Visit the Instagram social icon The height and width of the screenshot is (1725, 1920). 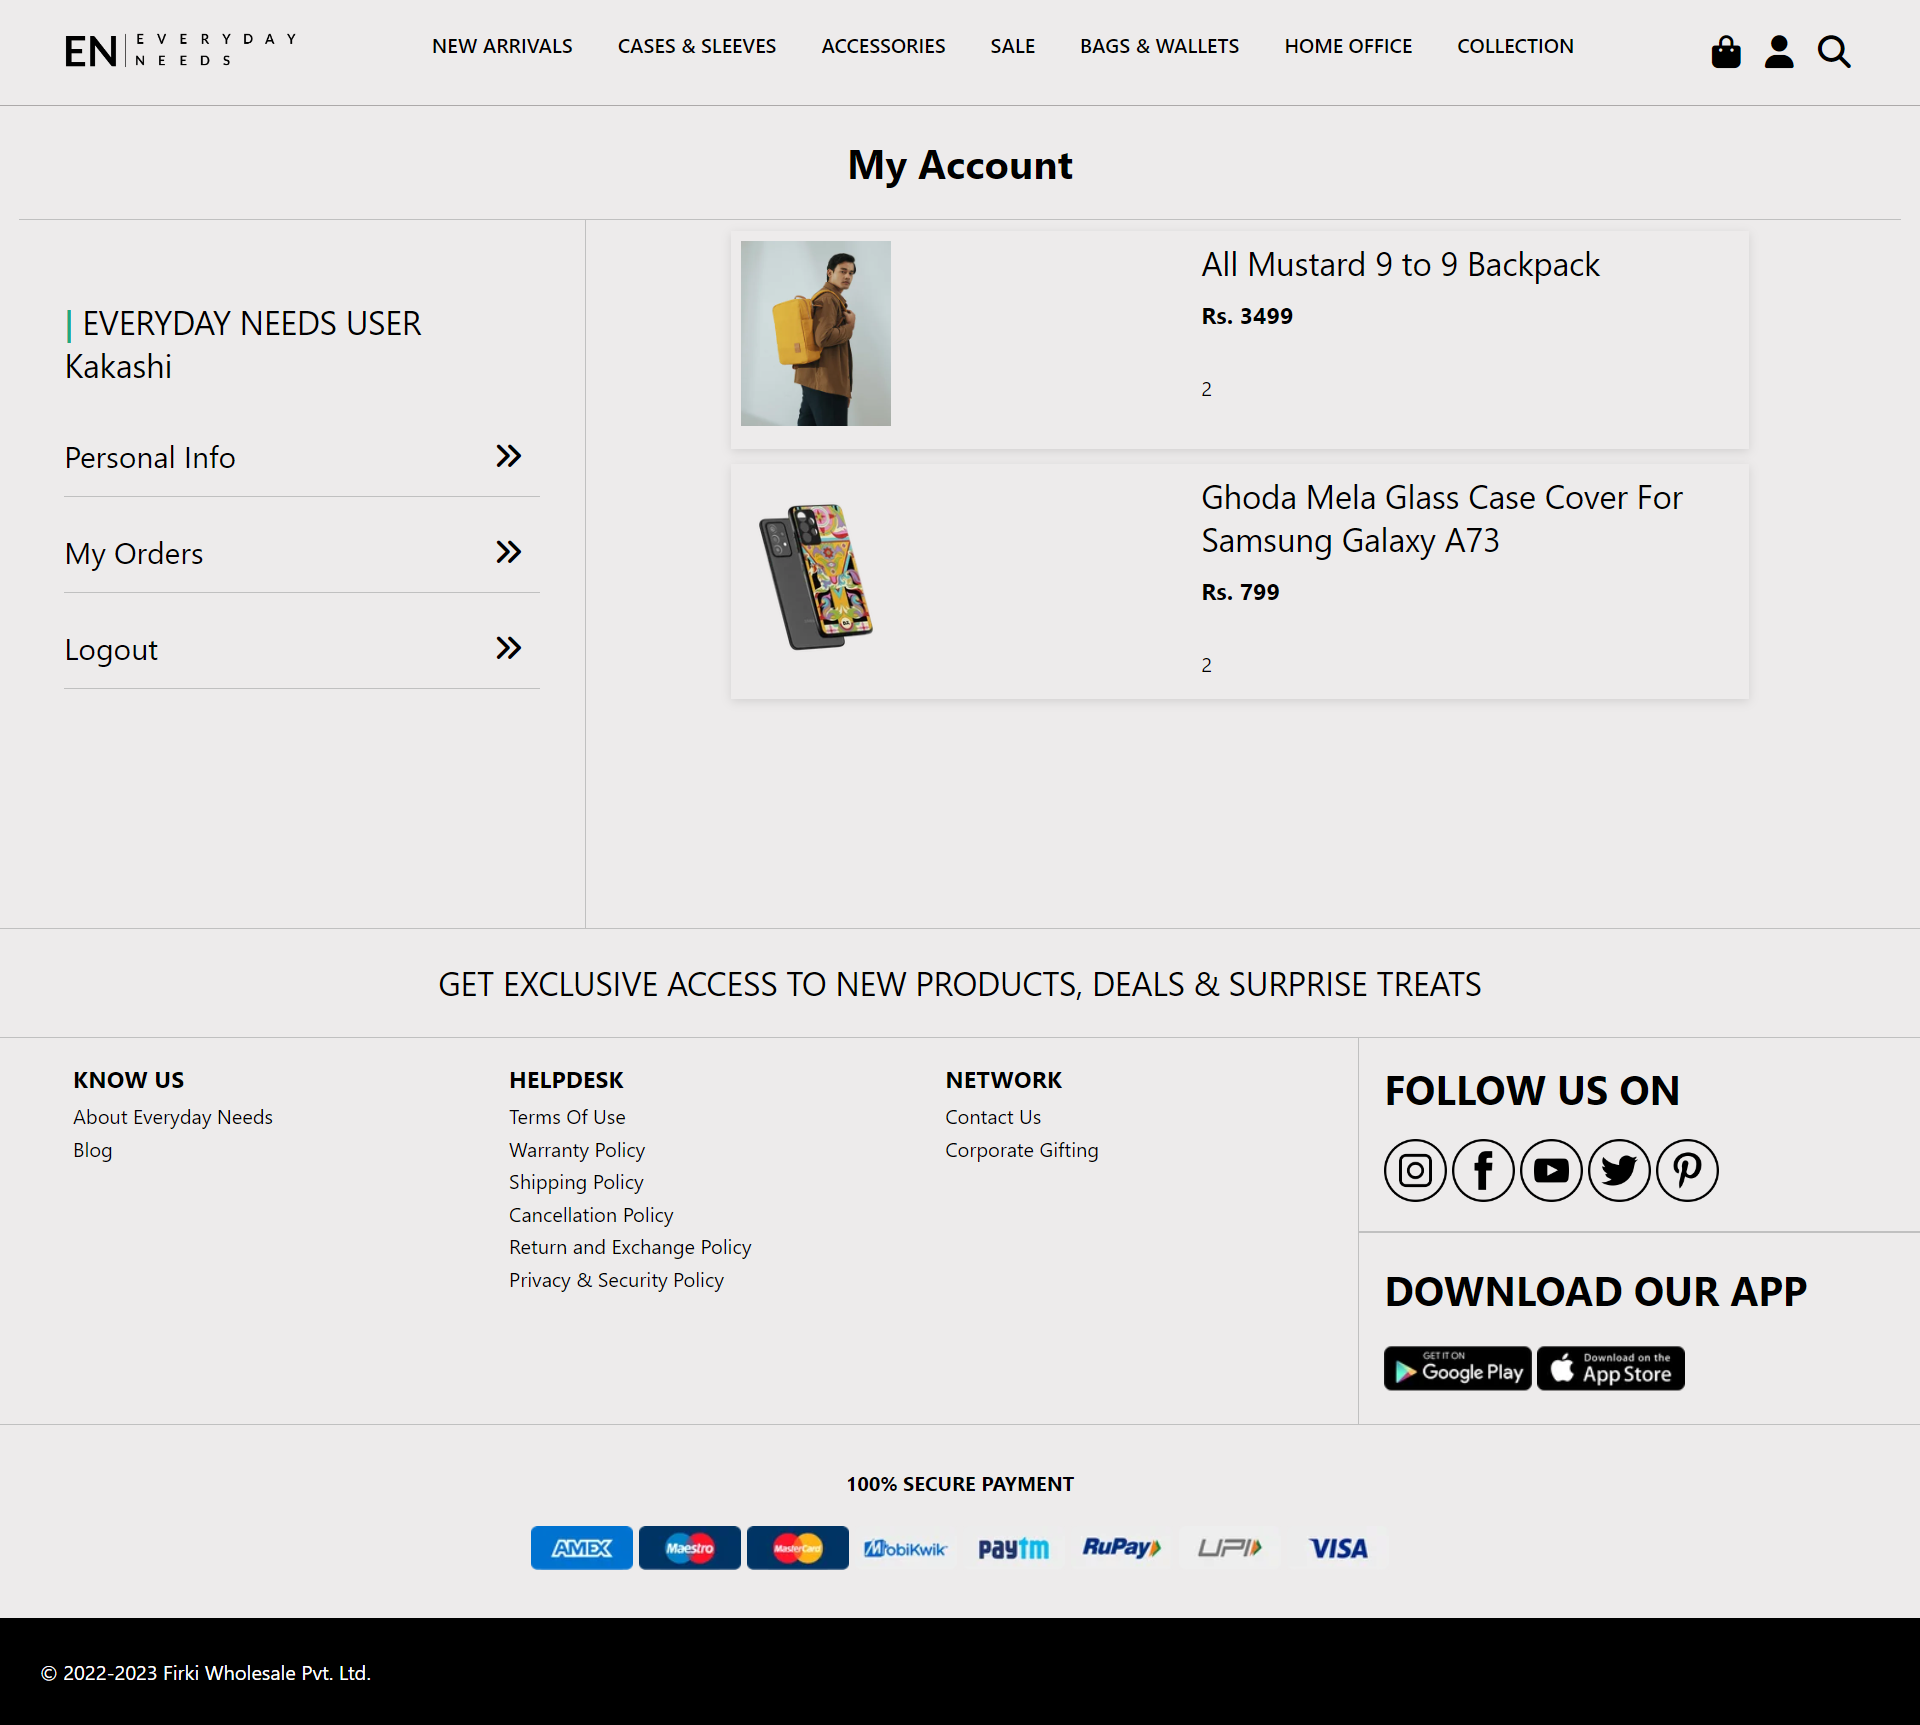(x=1414, y=1170)
